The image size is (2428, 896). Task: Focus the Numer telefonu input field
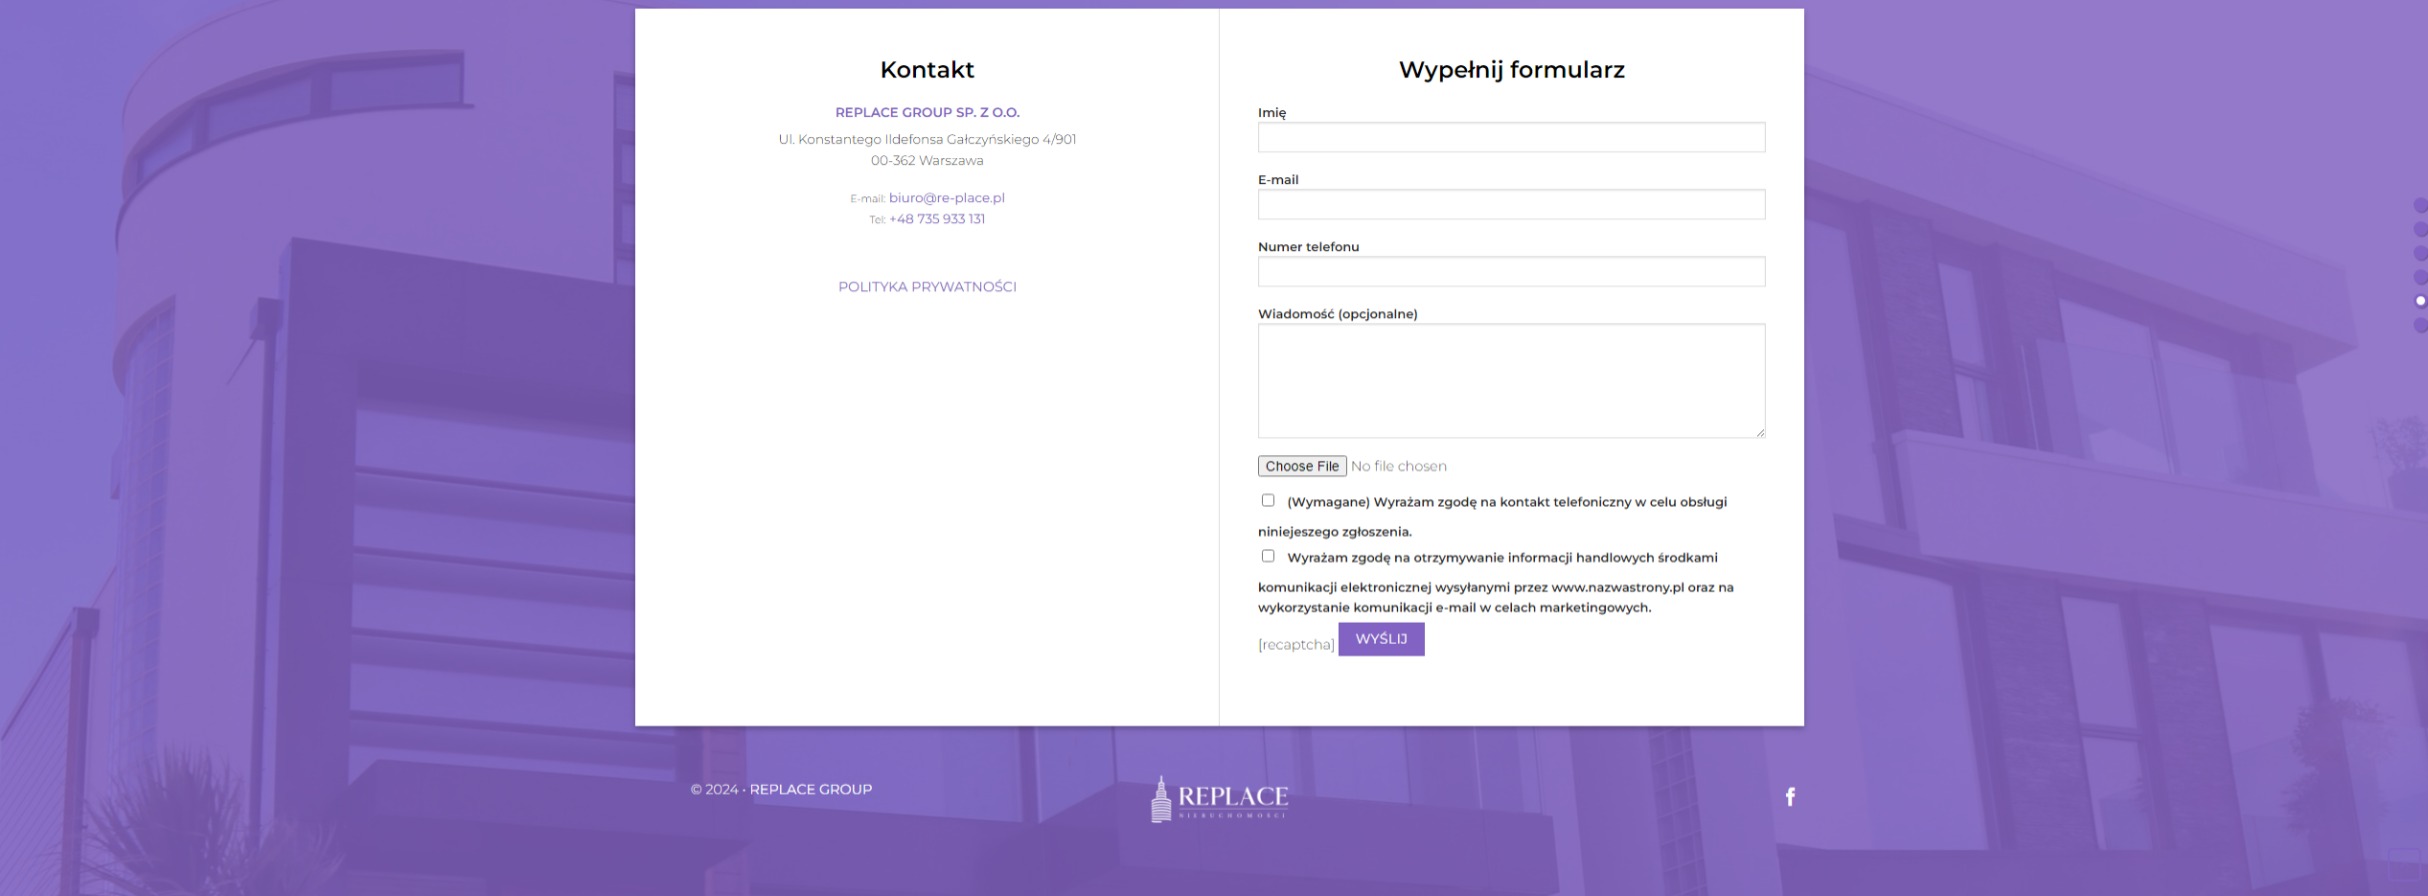1511,272
